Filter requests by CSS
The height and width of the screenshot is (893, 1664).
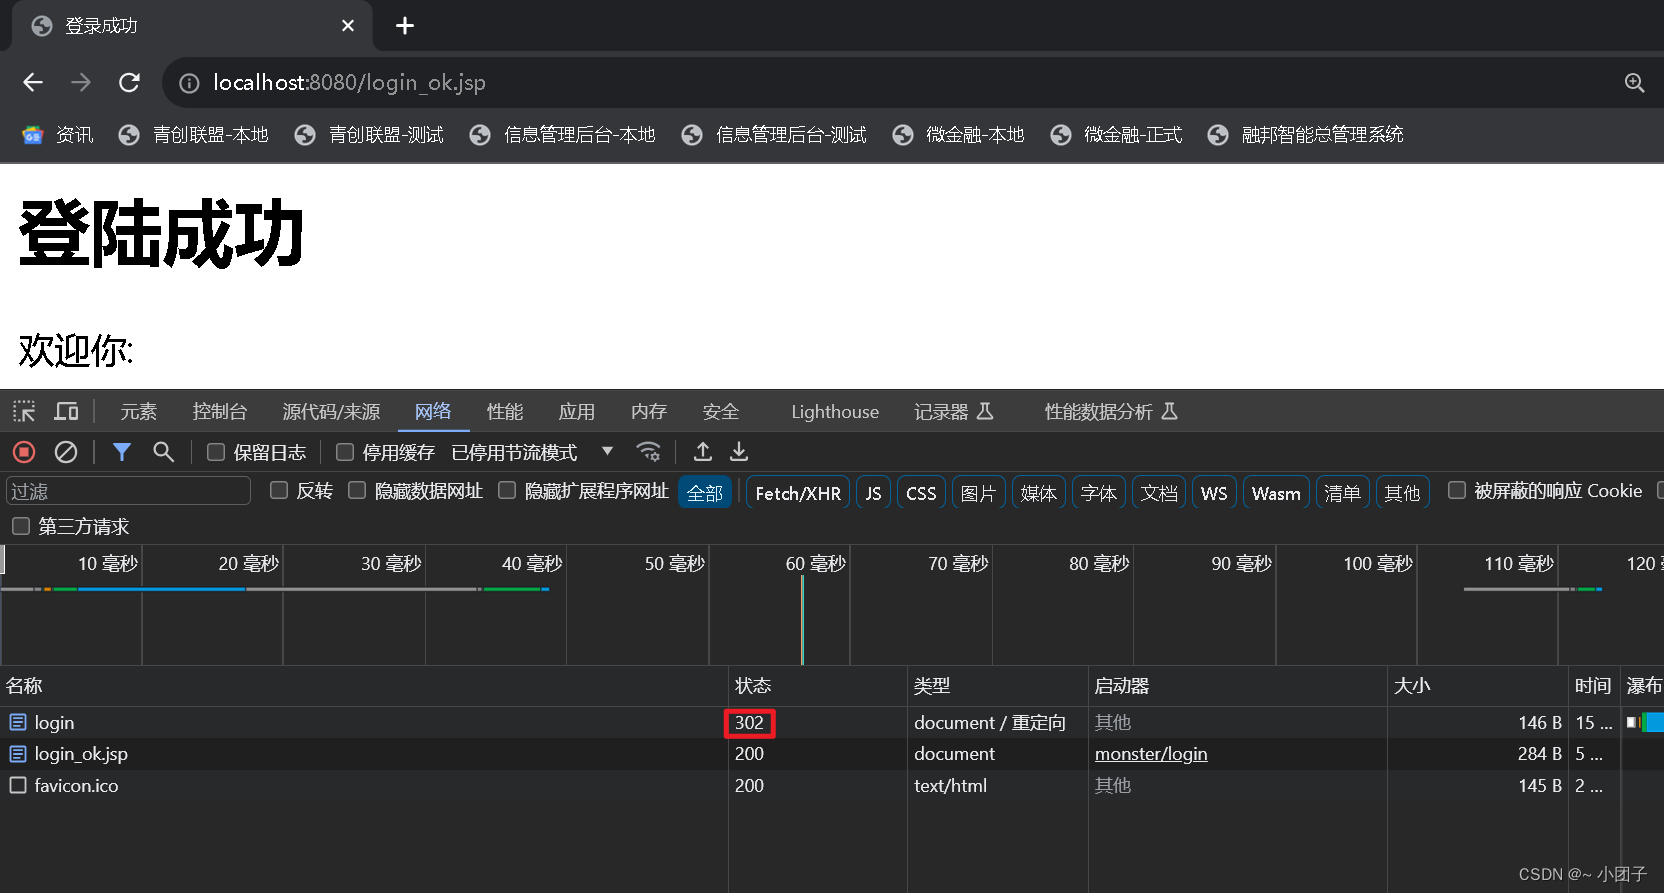[921, 492]
